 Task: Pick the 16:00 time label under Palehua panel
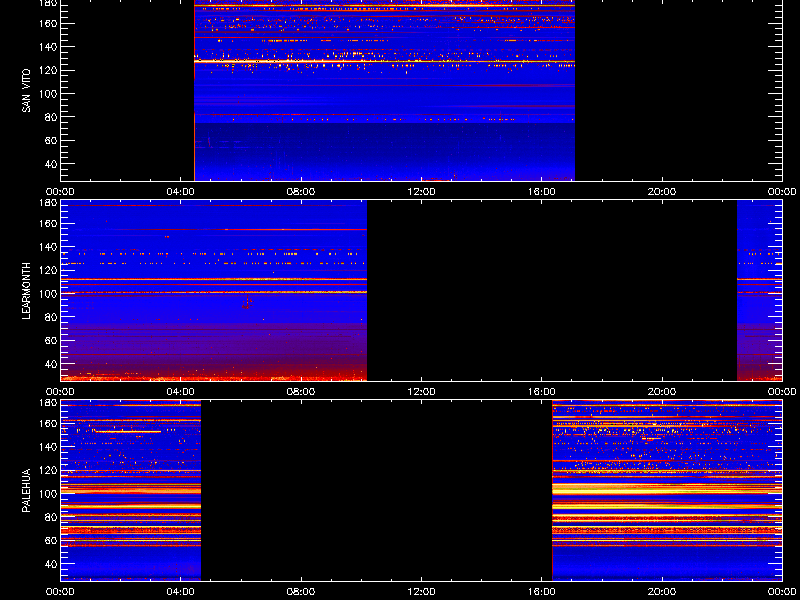[542, 592]
